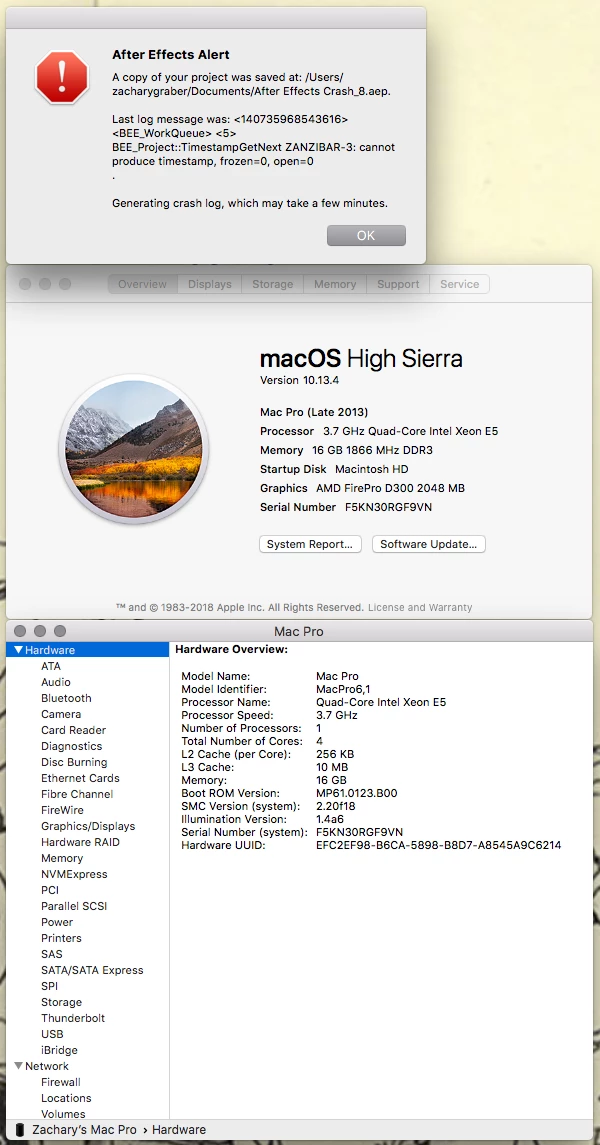Select Ethernet Cards in the sidebar

pyautogui.click(x=80, y=778)
